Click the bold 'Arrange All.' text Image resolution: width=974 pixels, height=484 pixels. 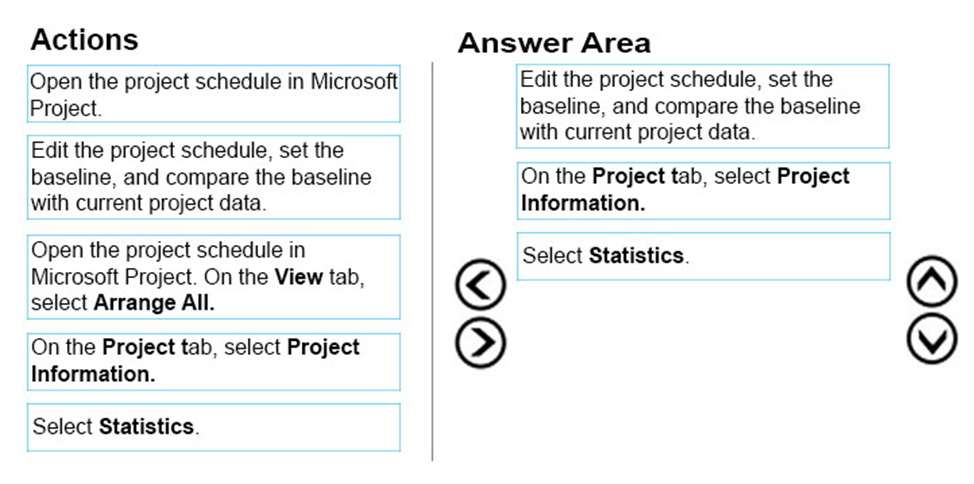pyautogui.click(x=154, y=303)
